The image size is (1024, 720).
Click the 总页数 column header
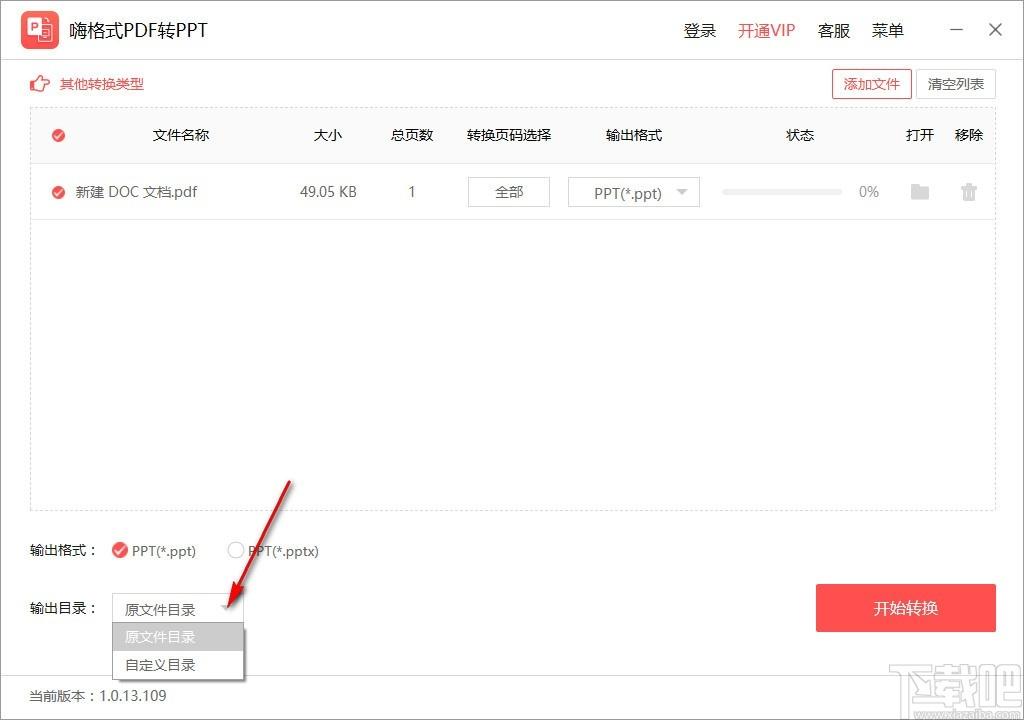click(412, 135)
